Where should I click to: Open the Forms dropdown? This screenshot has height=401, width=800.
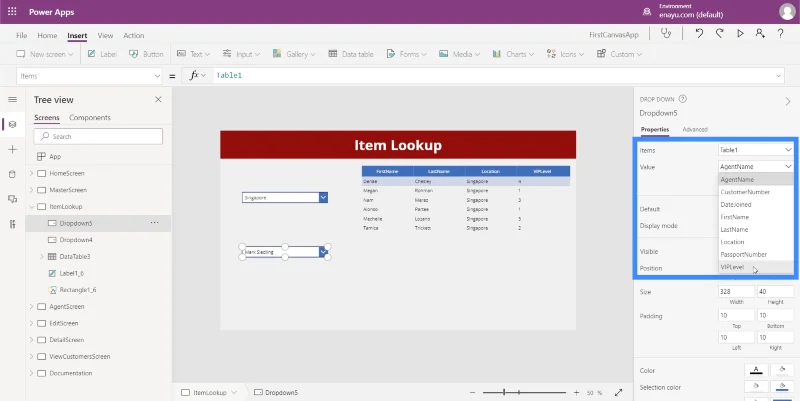click(x=407, y=54)
